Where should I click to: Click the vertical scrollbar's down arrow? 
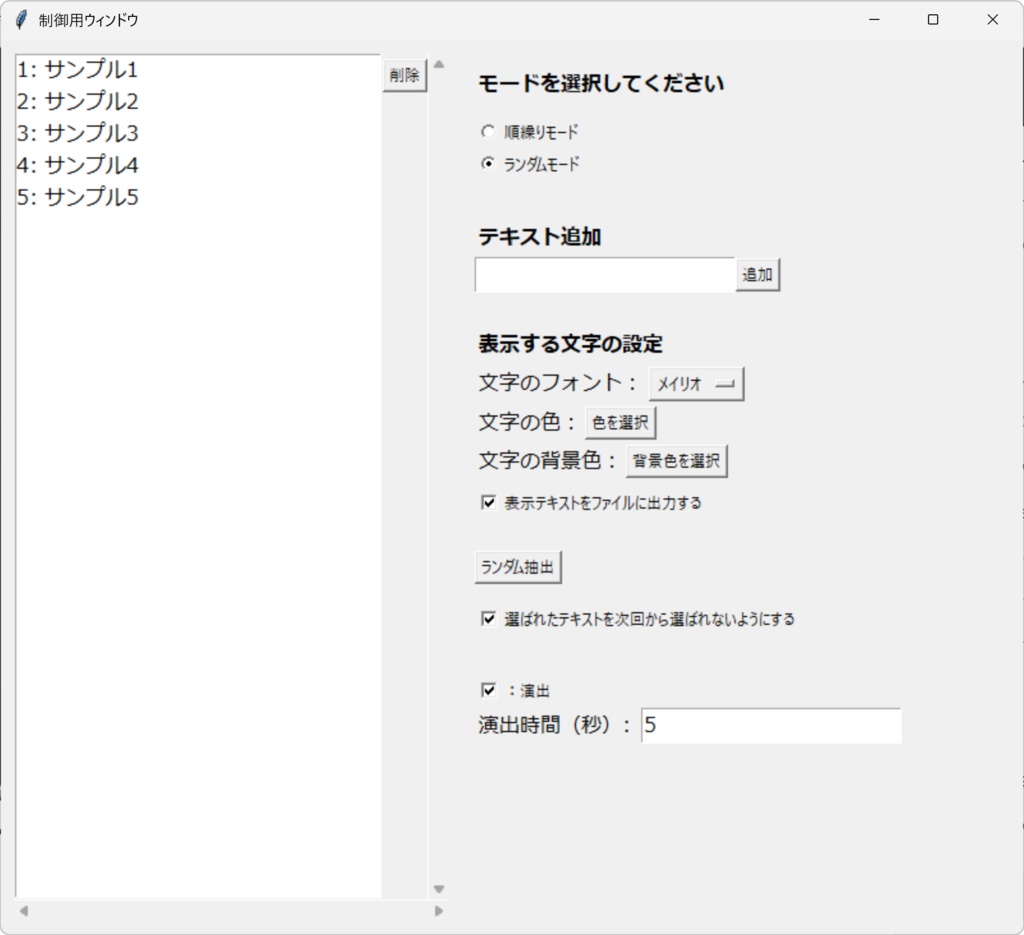438,887
